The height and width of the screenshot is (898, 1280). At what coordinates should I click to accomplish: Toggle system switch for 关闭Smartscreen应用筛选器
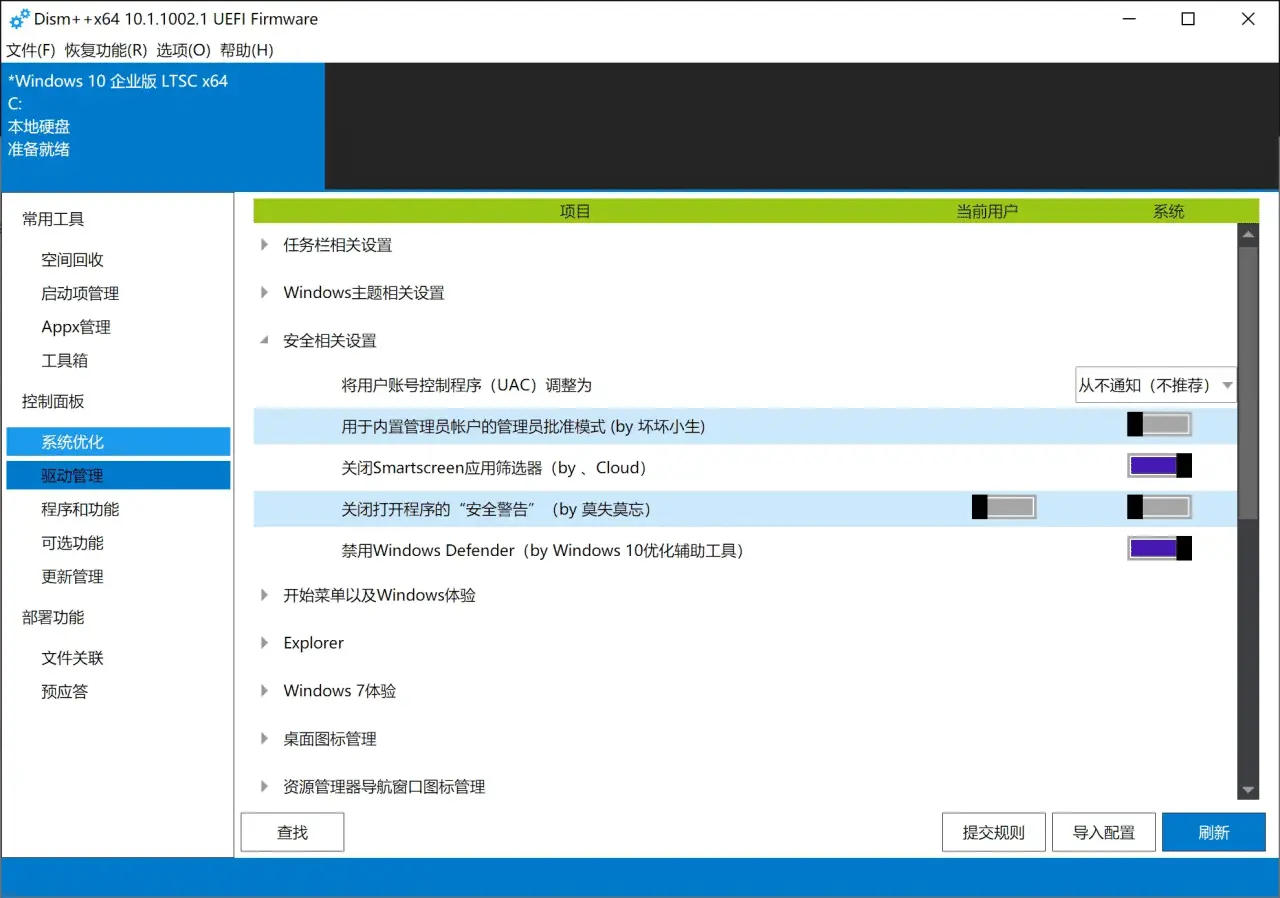(x=1159, y=466)
